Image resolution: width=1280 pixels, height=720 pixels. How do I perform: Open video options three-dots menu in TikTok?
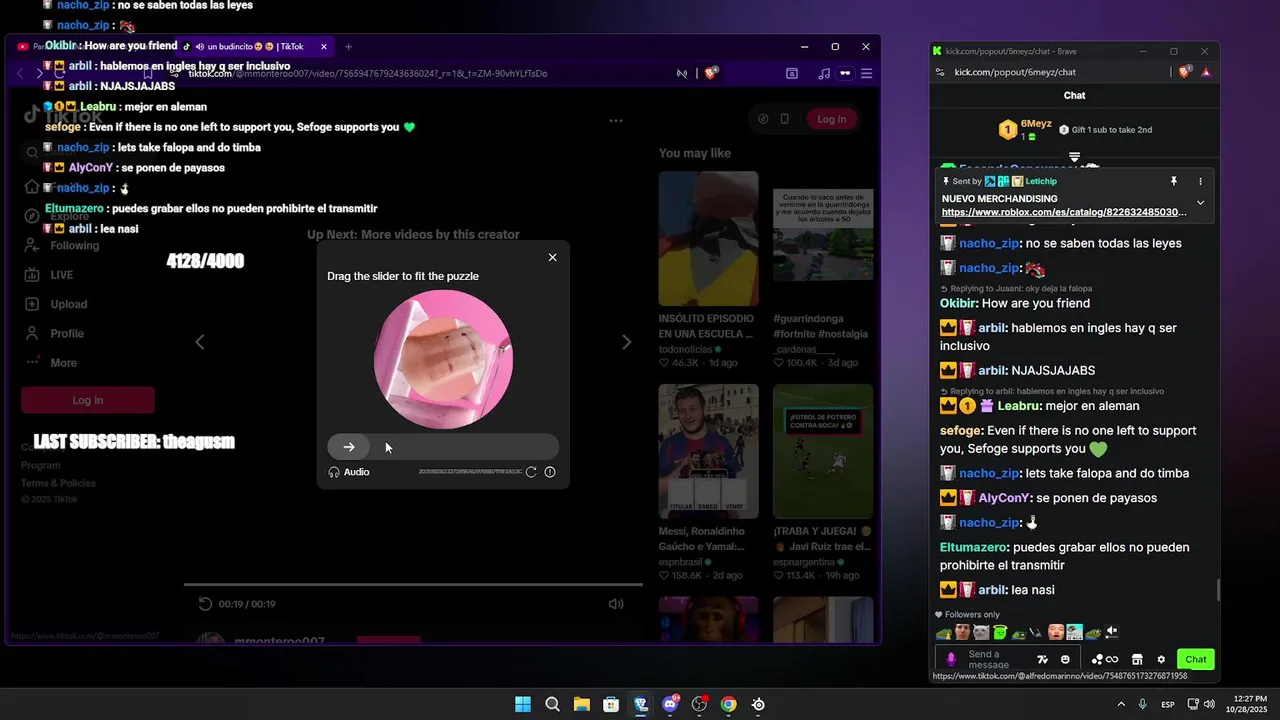click(x=616, y=121)
